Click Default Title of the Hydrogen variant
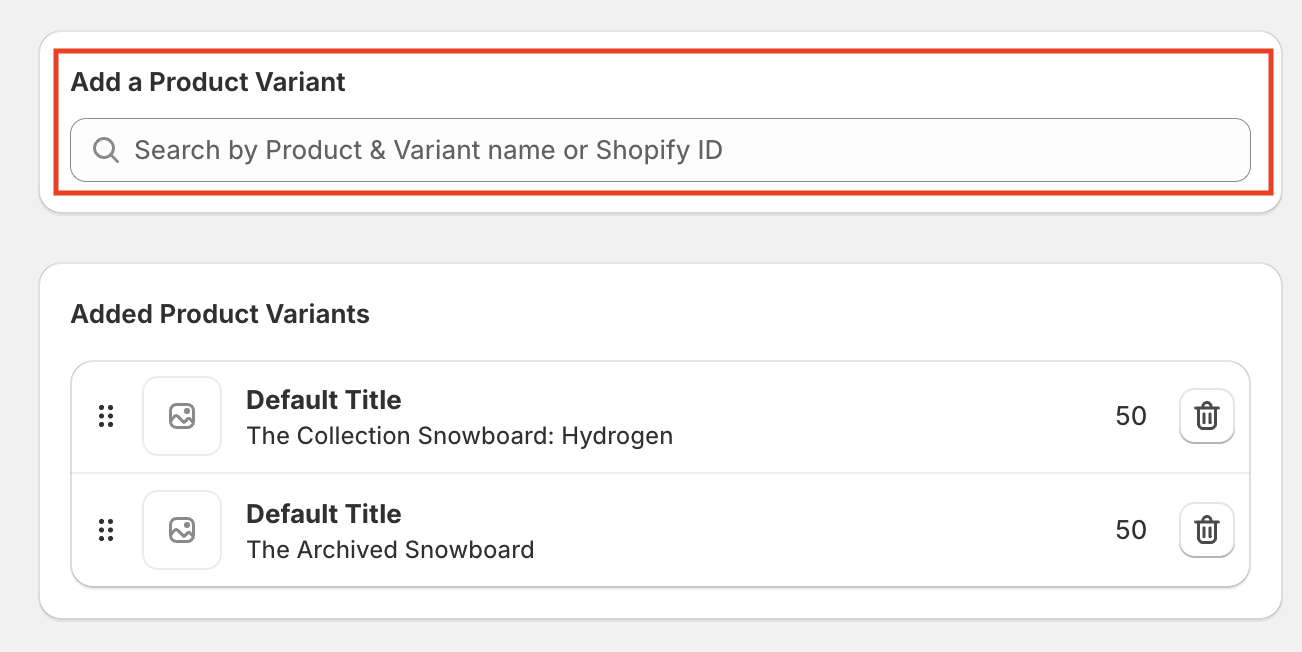This screenshot has height=652, width=1302. 324,400
